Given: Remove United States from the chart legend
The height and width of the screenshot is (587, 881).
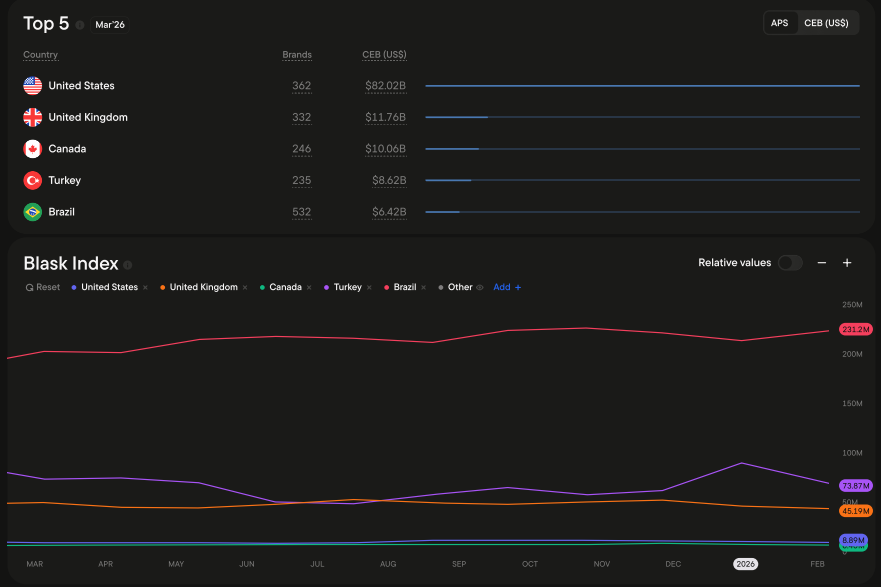Looking at the screenshot, I should [x=146, y=288].
